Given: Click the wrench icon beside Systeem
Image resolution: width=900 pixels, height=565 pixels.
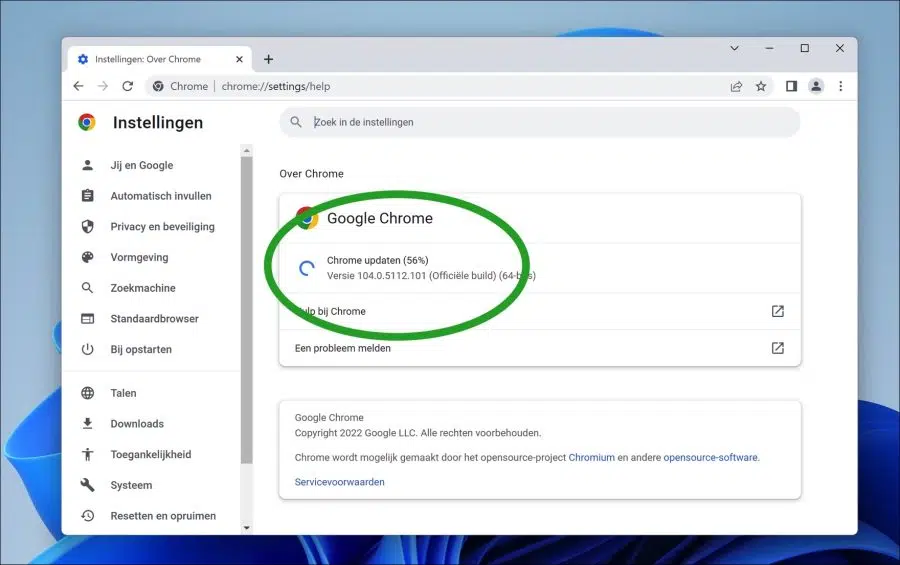Looking at the screenshot, I should 87,485.
